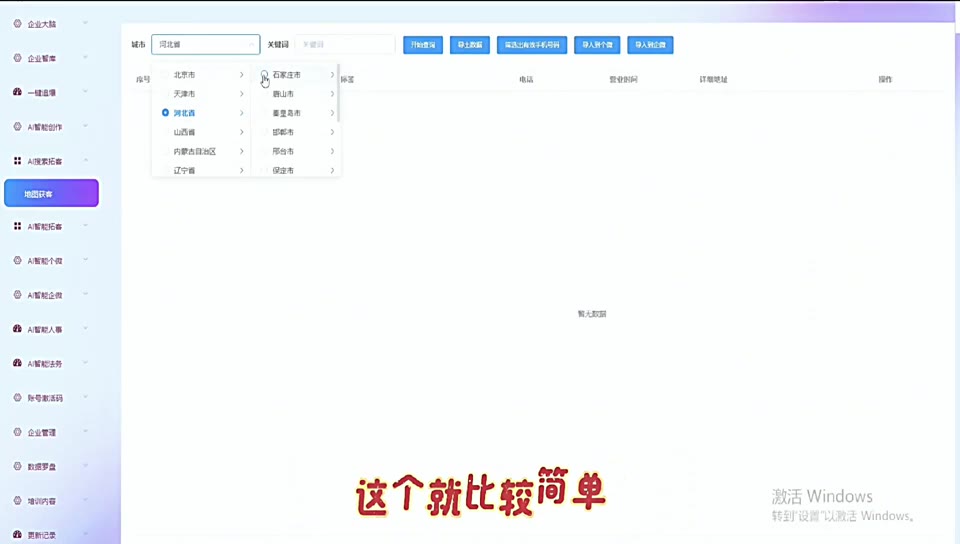Image resolution: width=960 pixels, height=544 pixels.
Task: Click the 企业管理 sidebar icon
Action: 17,432
